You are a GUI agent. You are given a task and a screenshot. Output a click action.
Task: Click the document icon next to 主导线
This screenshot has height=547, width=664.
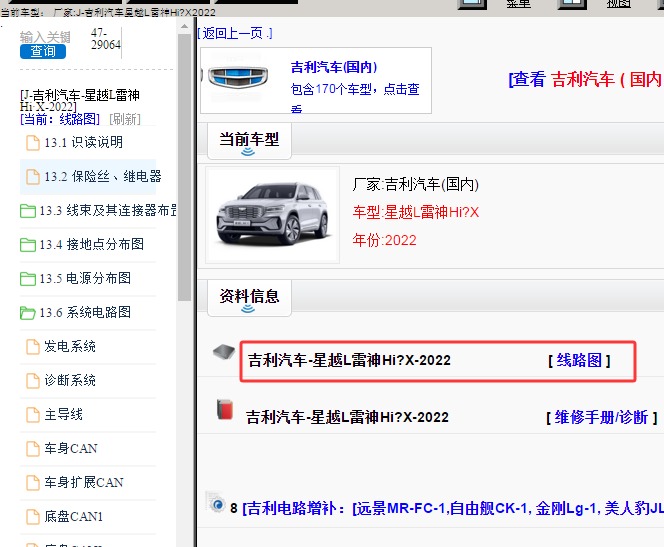click(33, 415)
